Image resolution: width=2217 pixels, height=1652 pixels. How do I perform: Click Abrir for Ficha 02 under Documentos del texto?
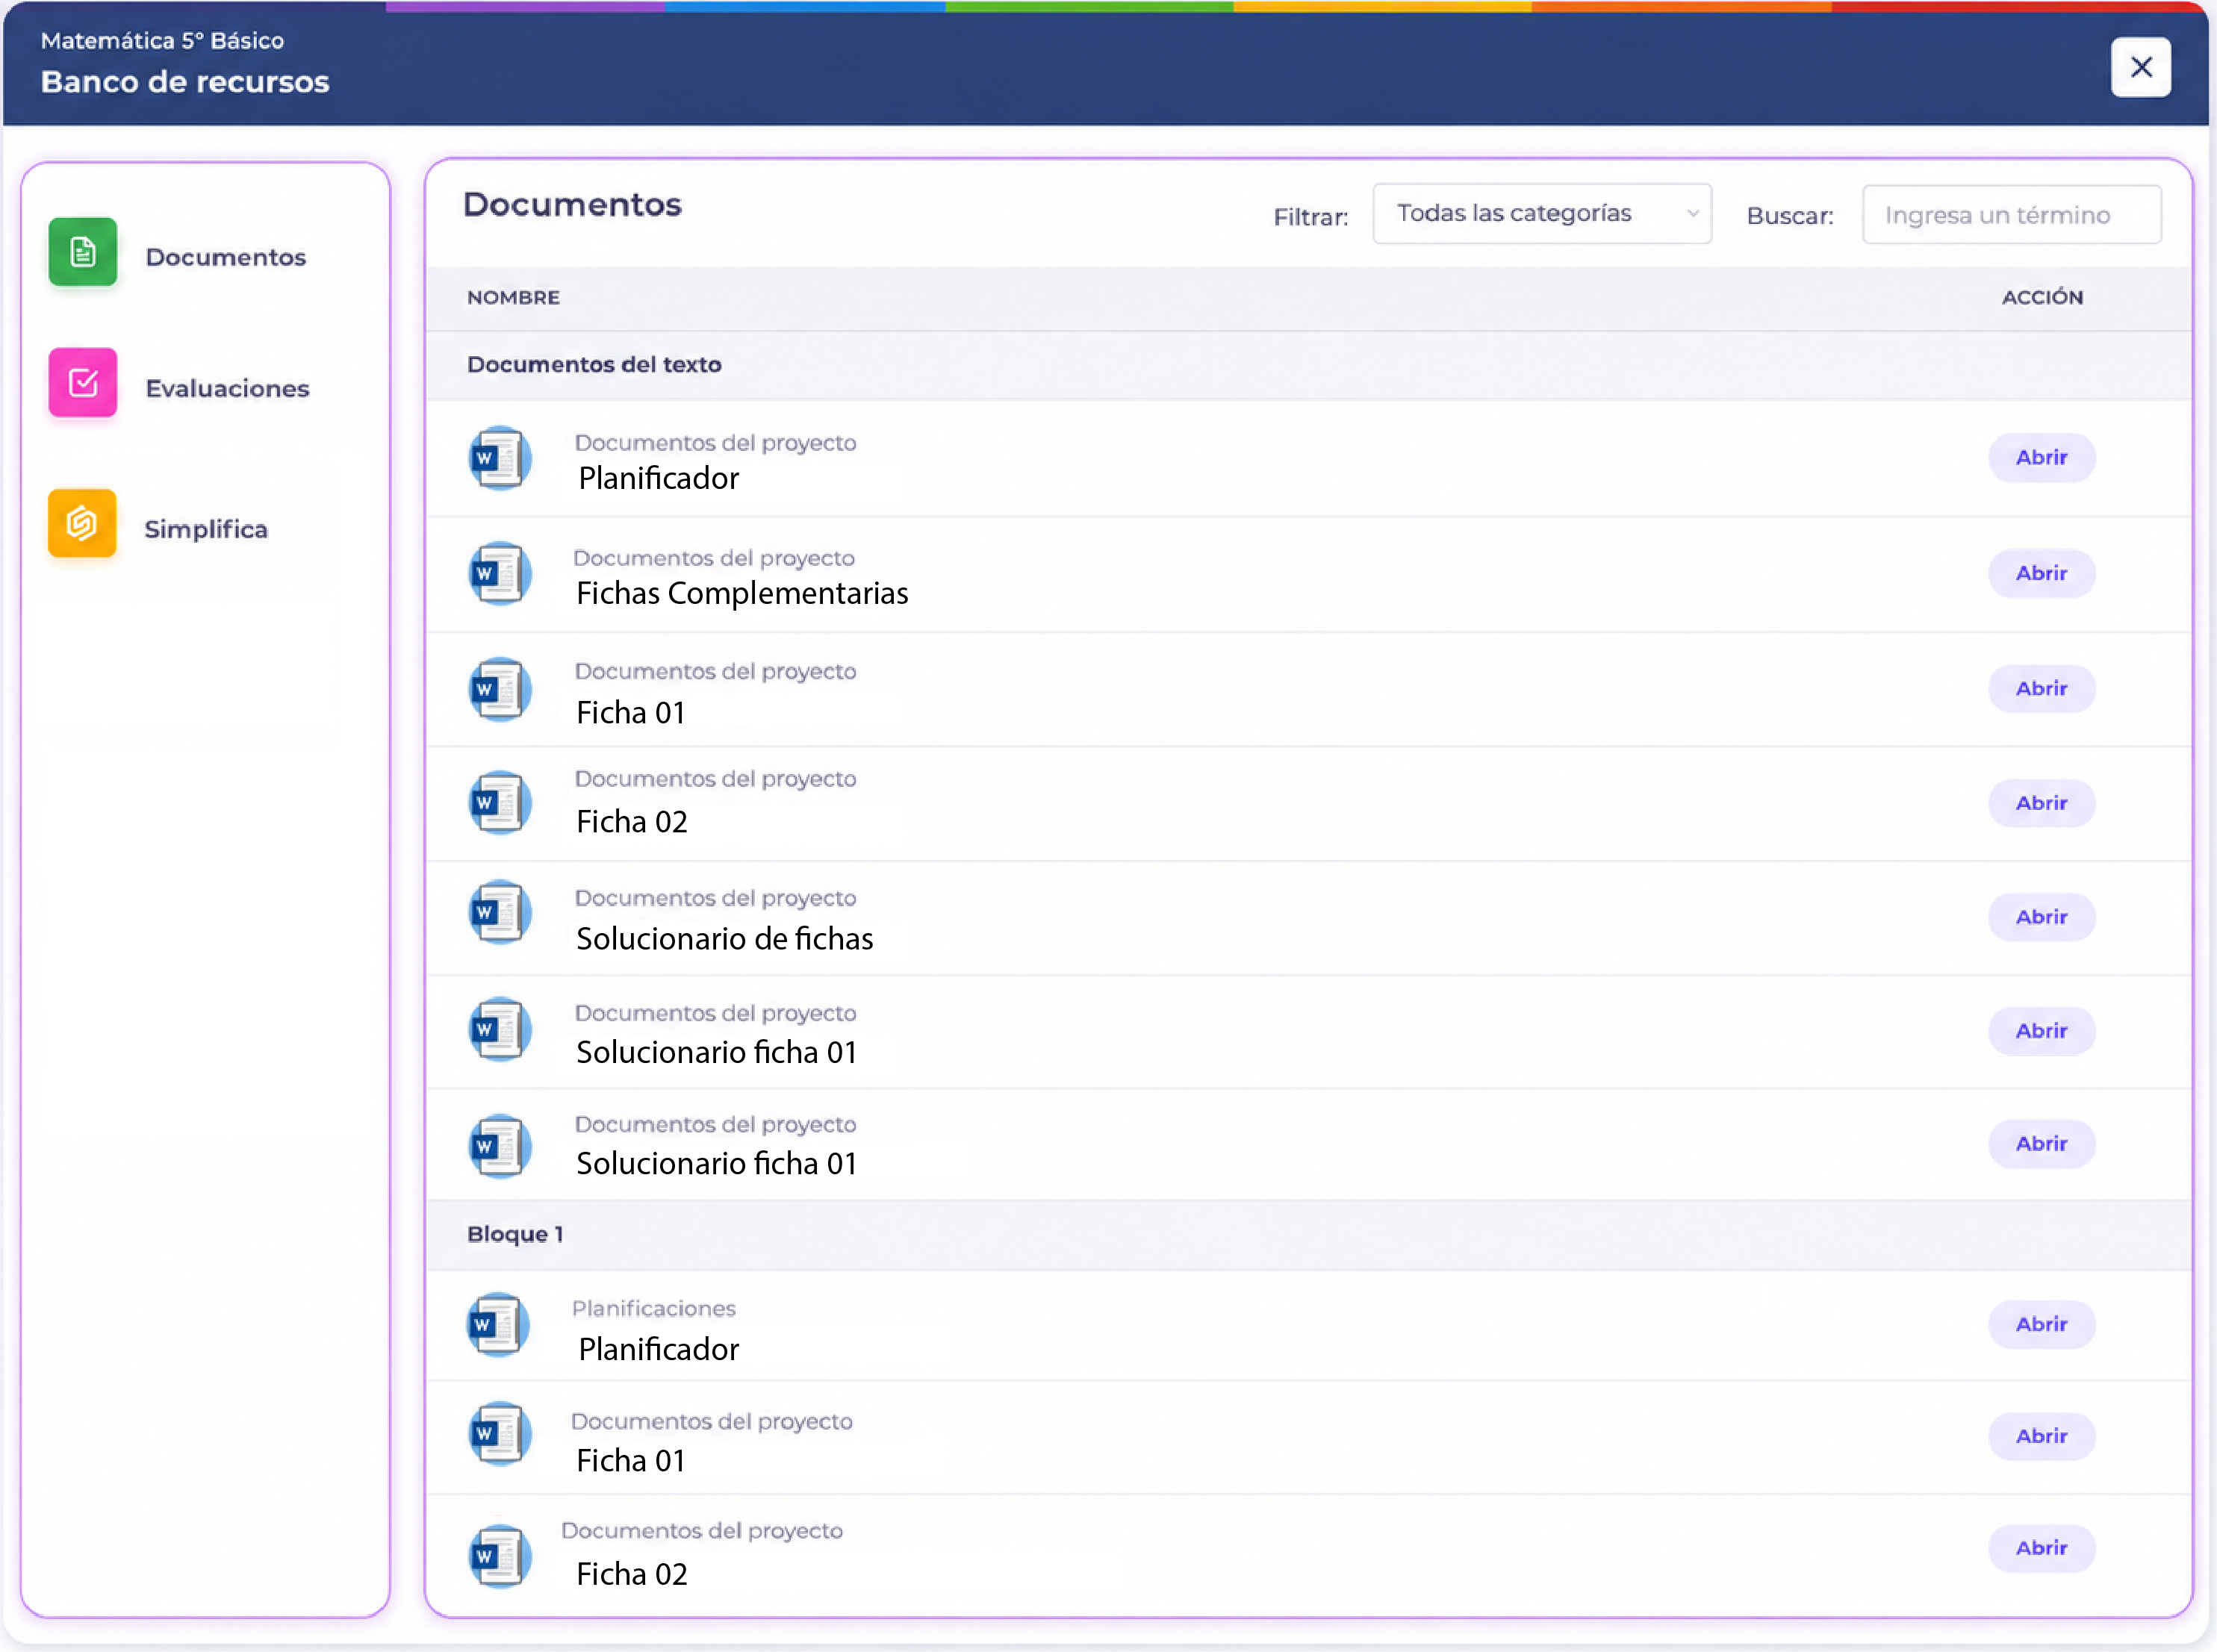(2041, 803)
